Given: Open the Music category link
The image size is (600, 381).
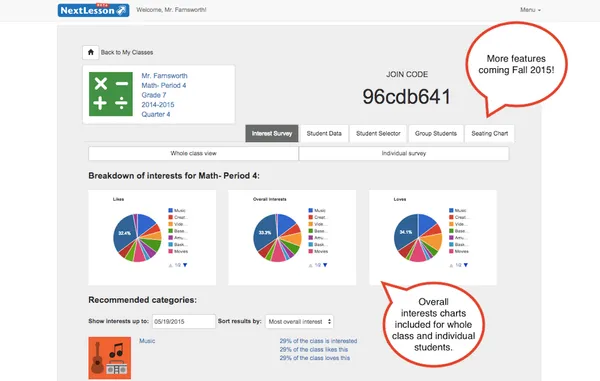Looking at the screenshot, I should coord(147,341).
